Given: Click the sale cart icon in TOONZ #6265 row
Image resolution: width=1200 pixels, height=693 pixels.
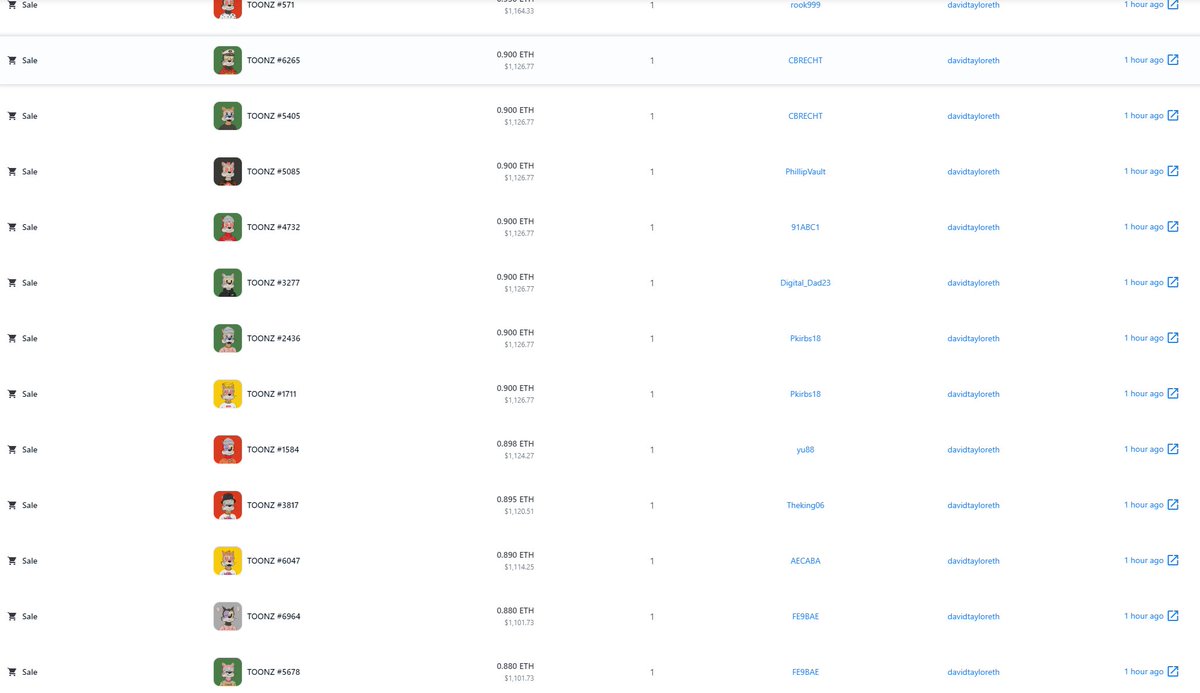Looking at the screenshot, I should point(12,60).
